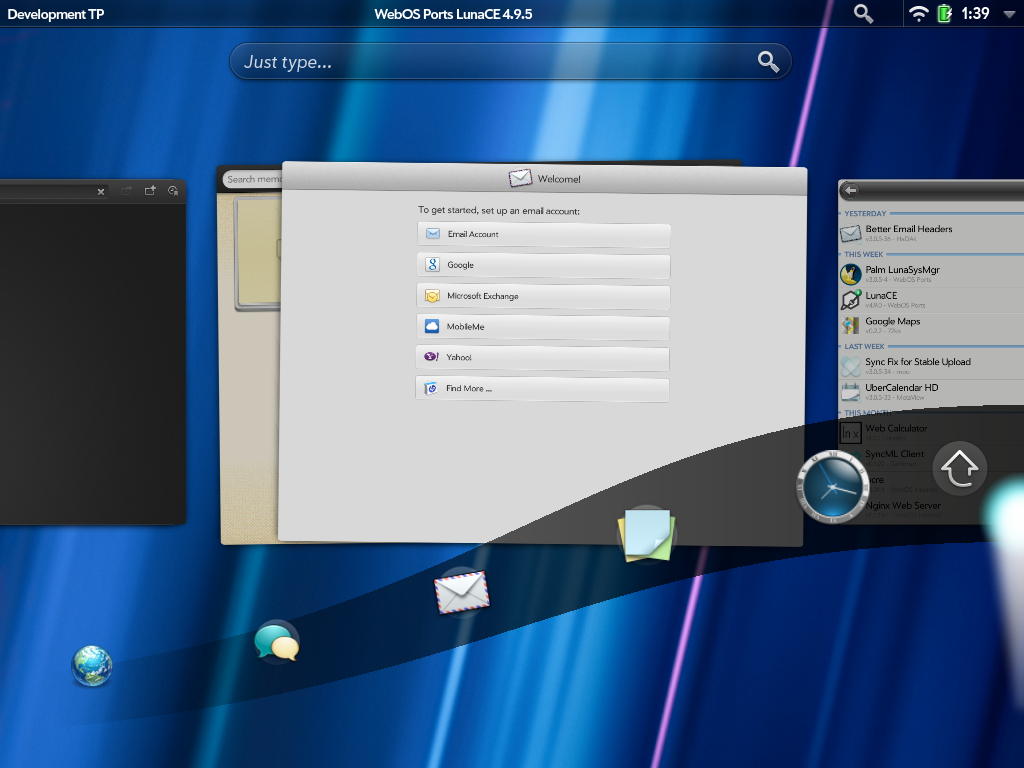Viewport: 1024px width, 768px height.
Task: Click the magnifier icon in the top status bar
Action: [863, 14]
